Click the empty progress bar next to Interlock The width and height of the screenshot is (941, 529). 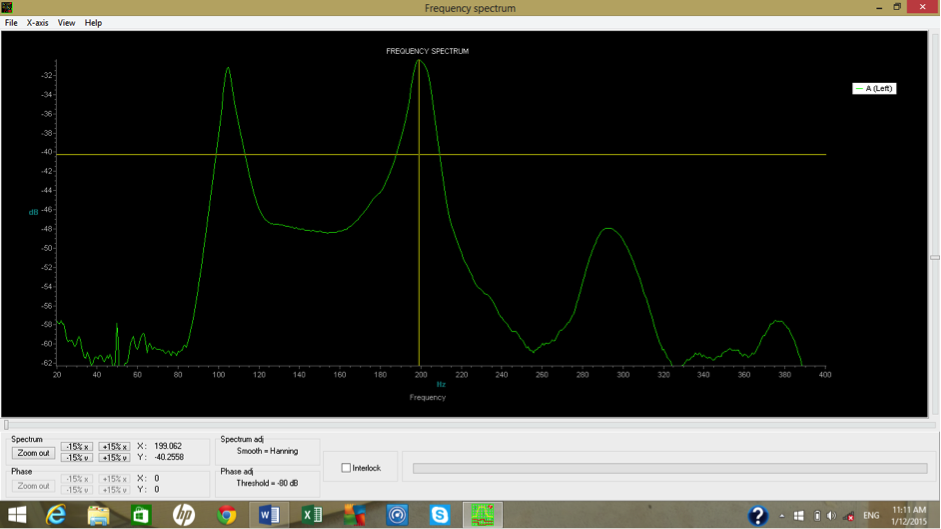pos(670,468)
